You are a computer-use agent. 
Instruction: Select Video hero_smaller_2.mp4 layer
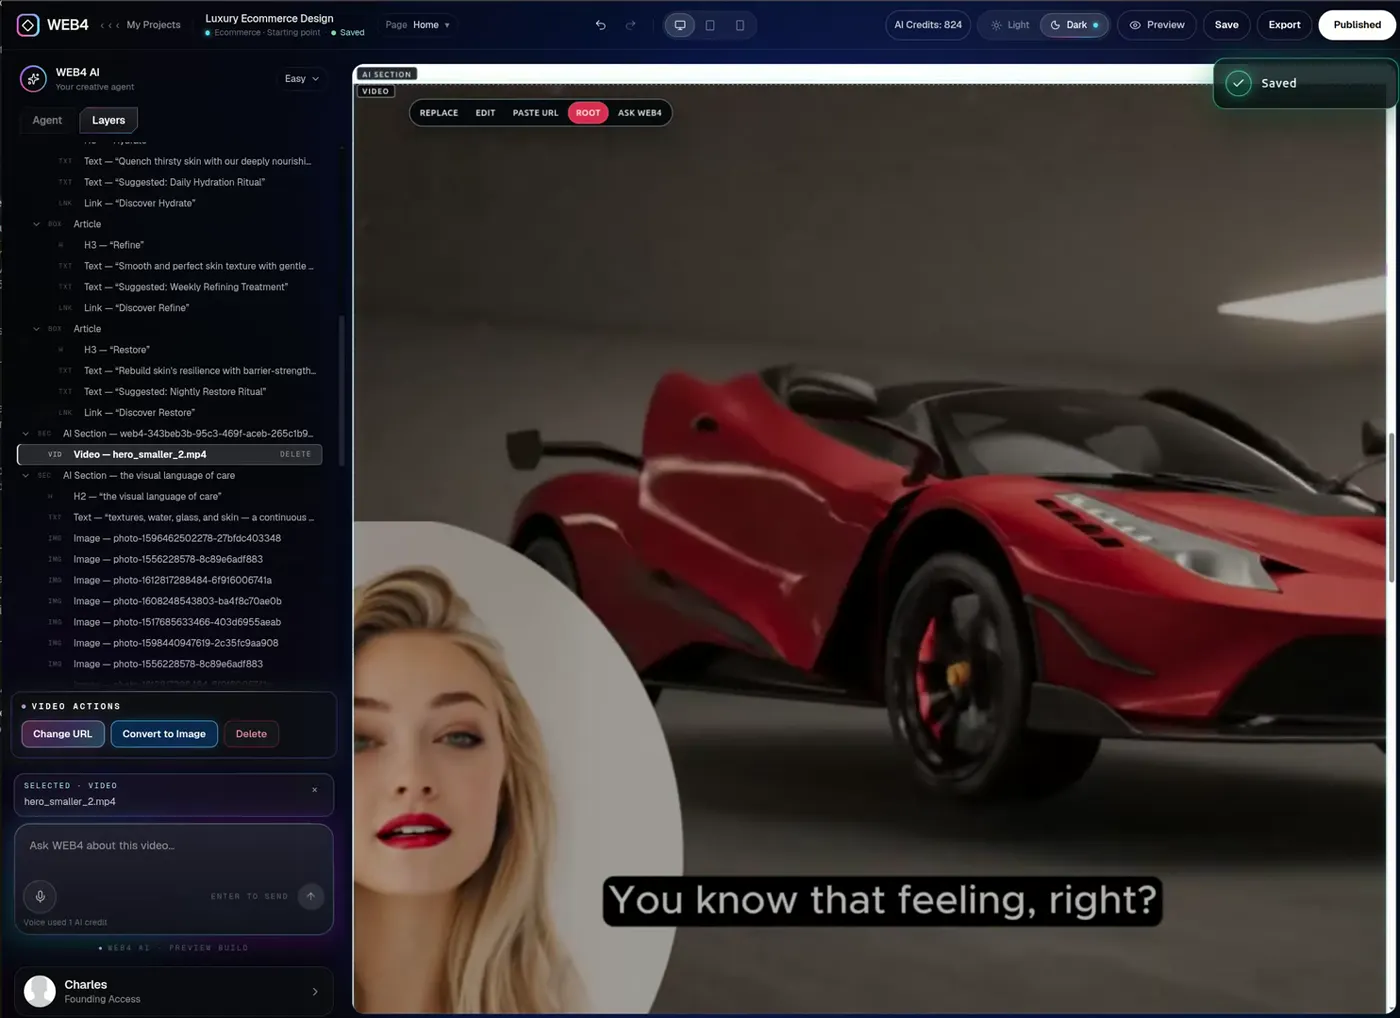point(170,454)
